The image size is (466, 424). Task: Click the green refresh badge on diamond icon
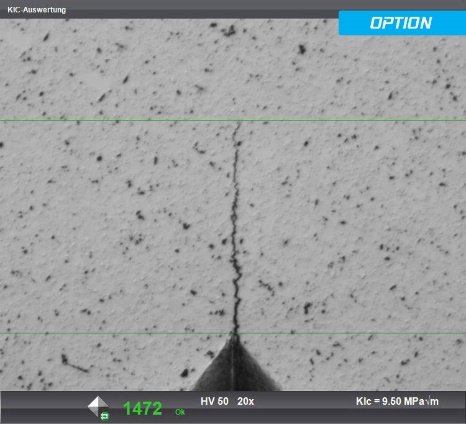pyautogui.click(x=105, y=416)
